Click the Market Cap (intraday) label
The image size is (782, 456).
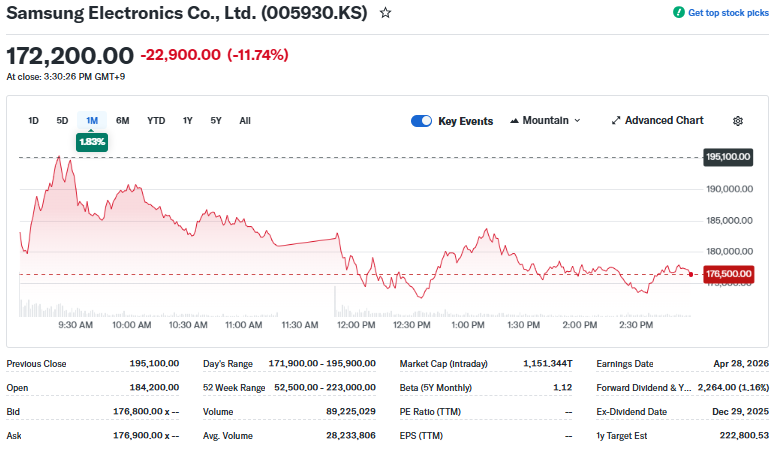pos(443,364)
